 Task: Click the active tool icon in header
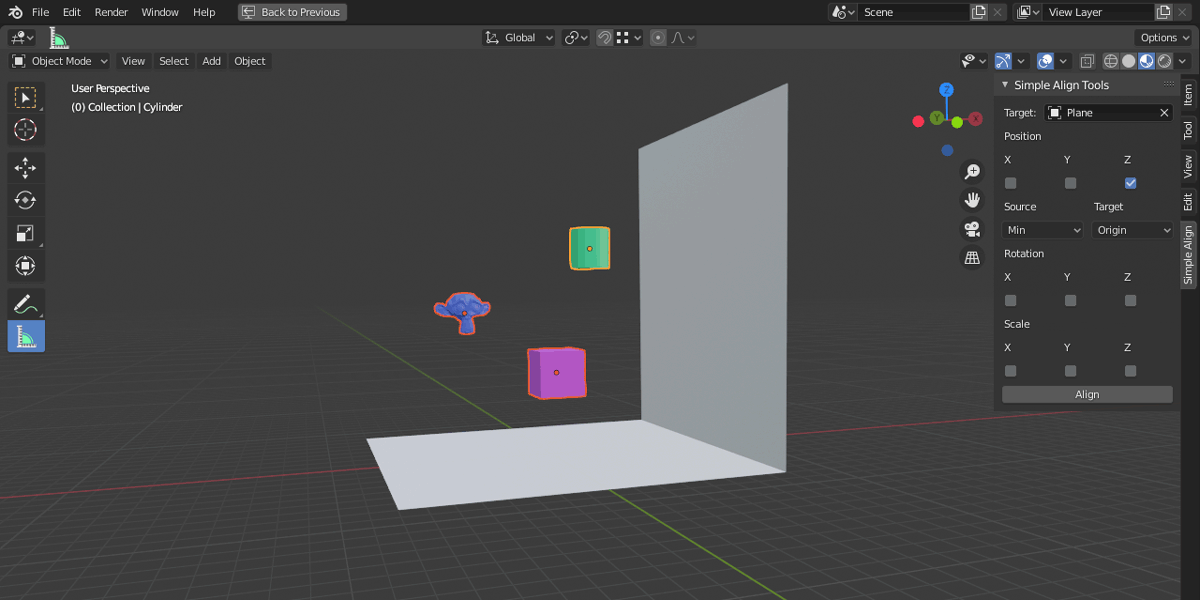59,38
